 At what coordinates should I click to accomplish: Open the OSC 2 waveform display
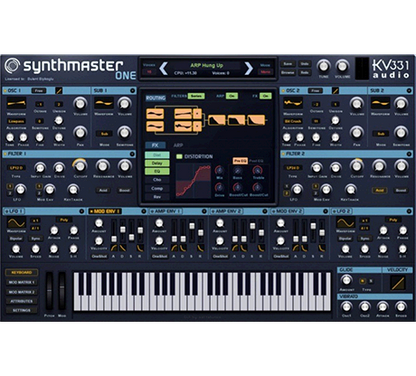293,104
